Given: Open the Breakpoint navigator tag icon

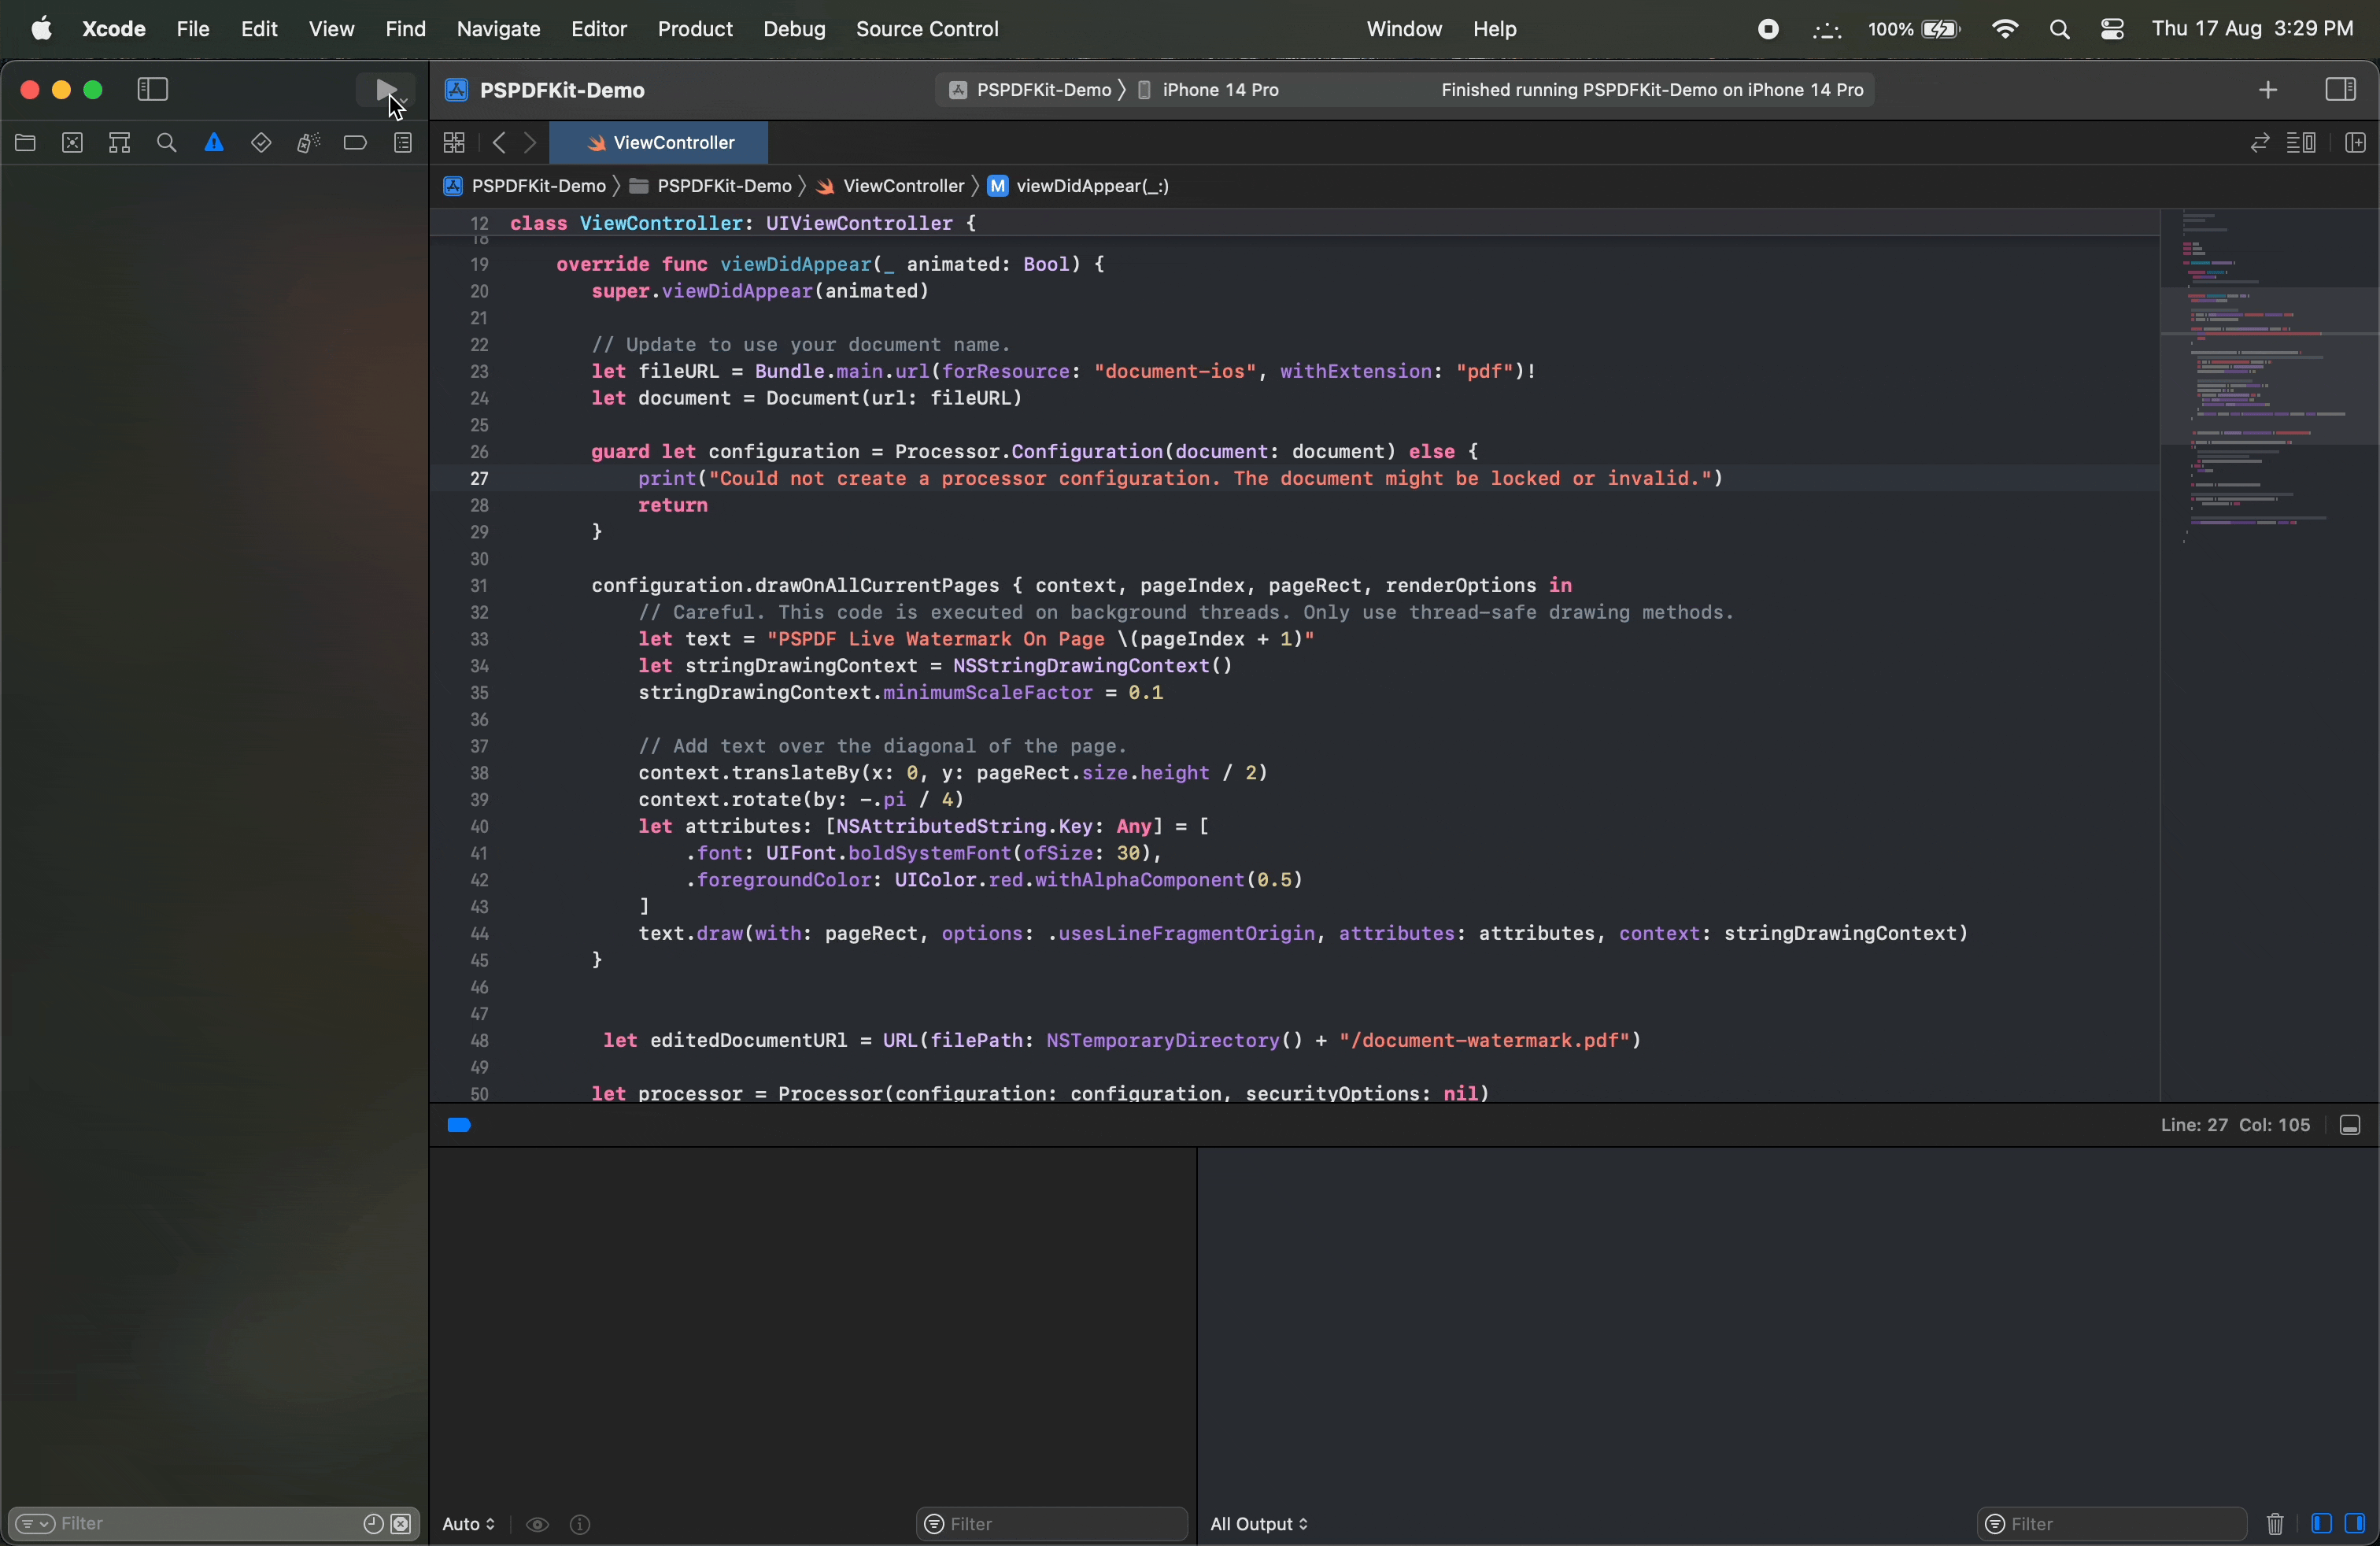Looking at the screenshot, I should 355,143.
